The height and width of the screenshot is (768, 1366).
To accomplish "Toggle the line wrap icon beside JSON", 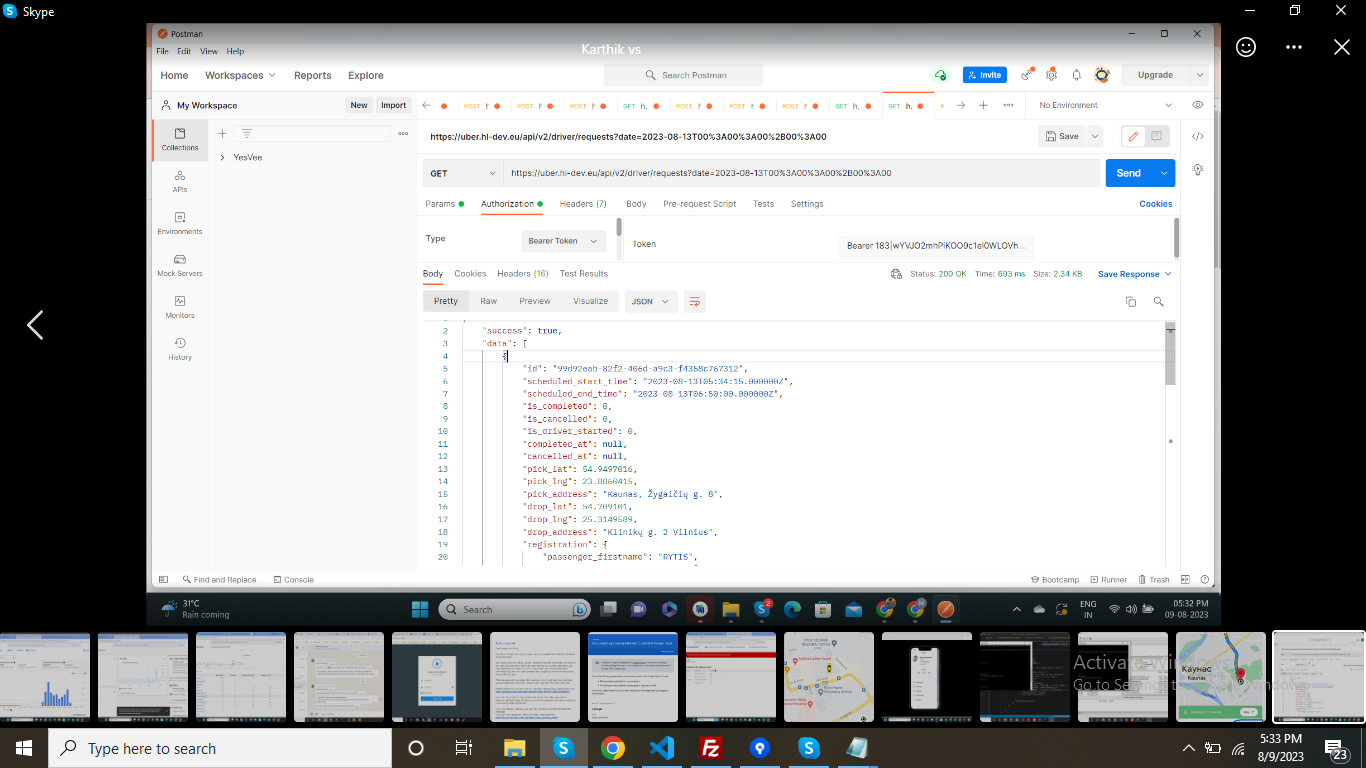I will click(x=695, y=301).
